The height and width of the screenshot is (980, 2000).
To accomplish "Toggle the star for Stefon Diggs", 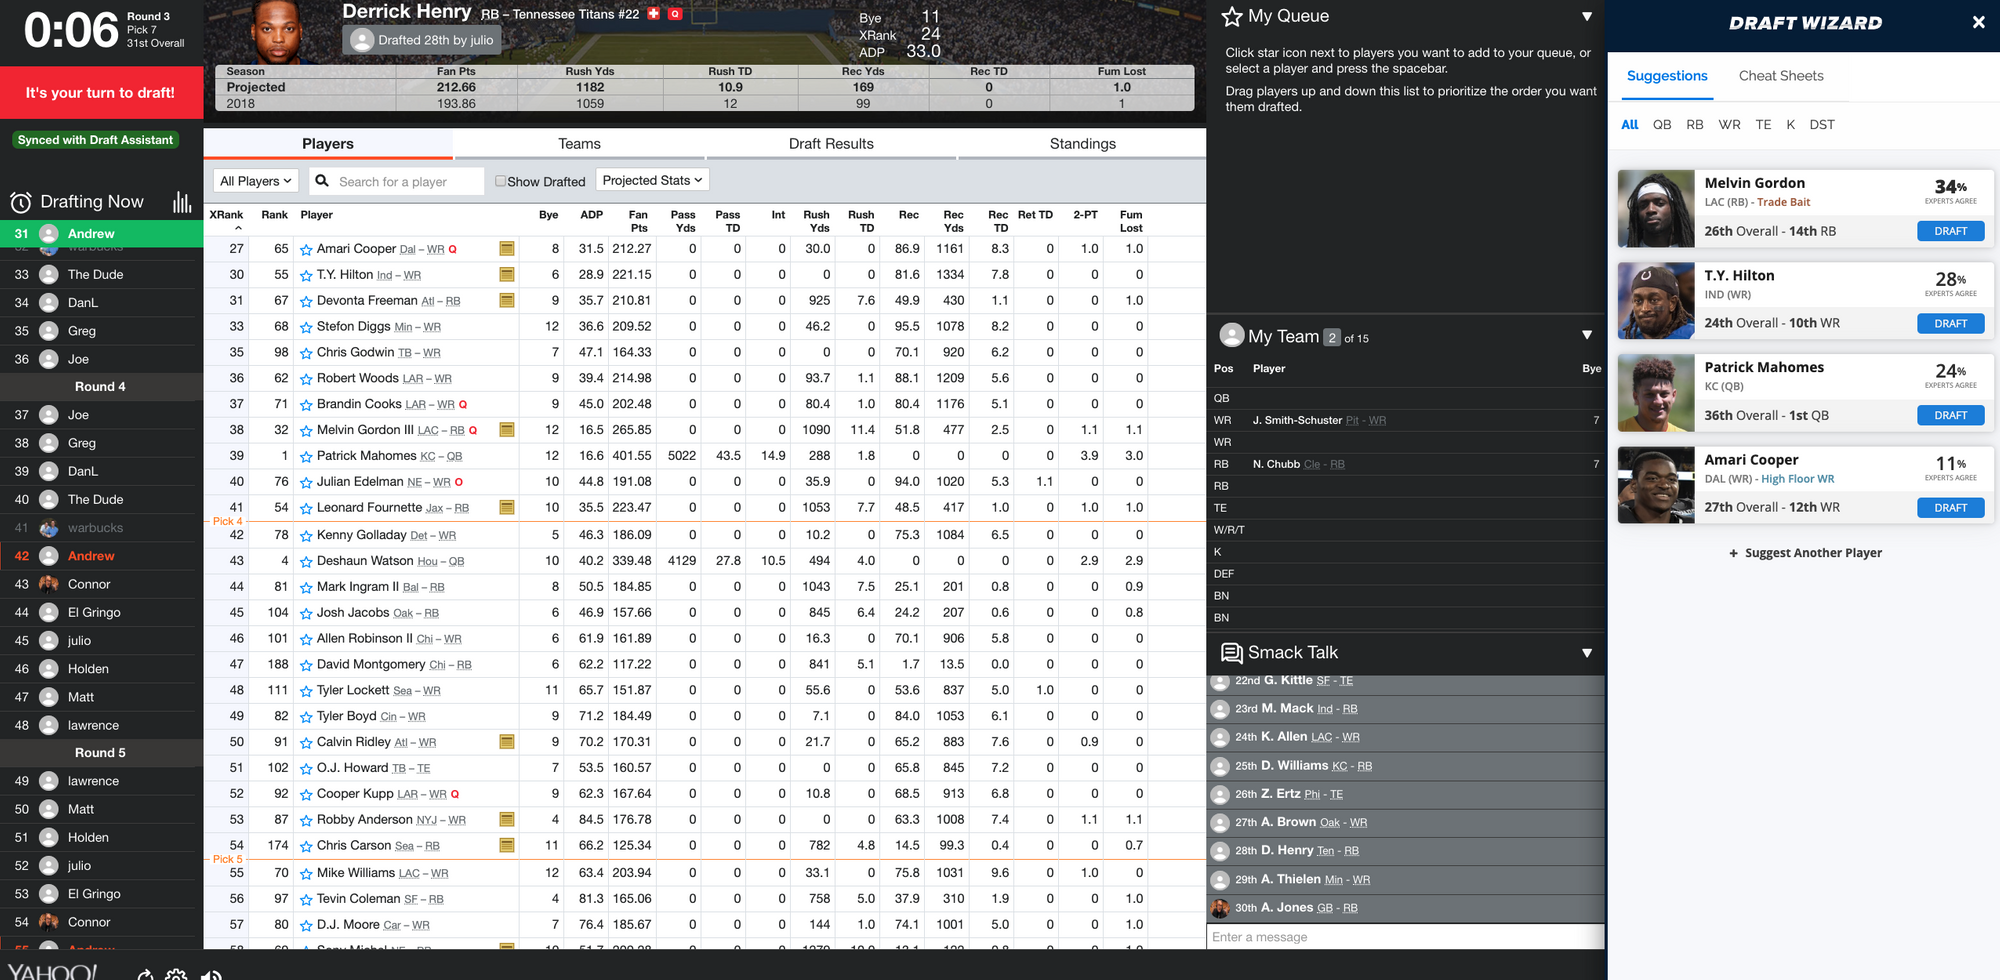I will [306, 327].
